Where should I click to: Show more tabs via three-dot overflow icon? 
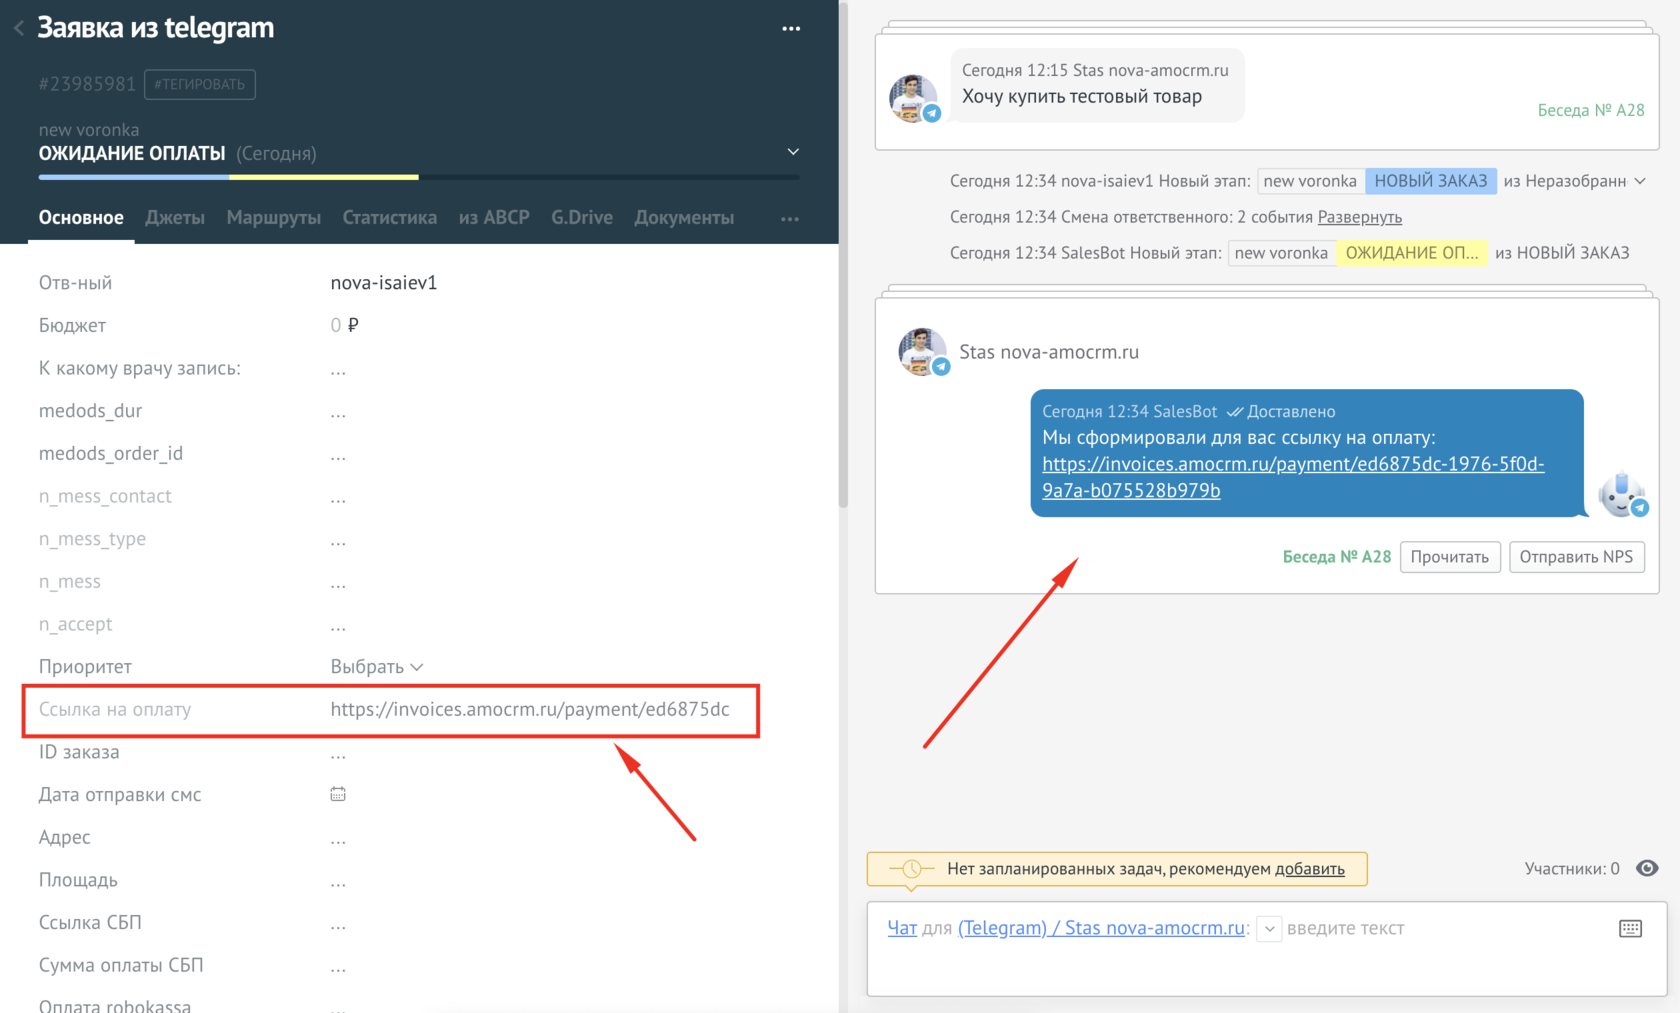[x=789, y=218]
